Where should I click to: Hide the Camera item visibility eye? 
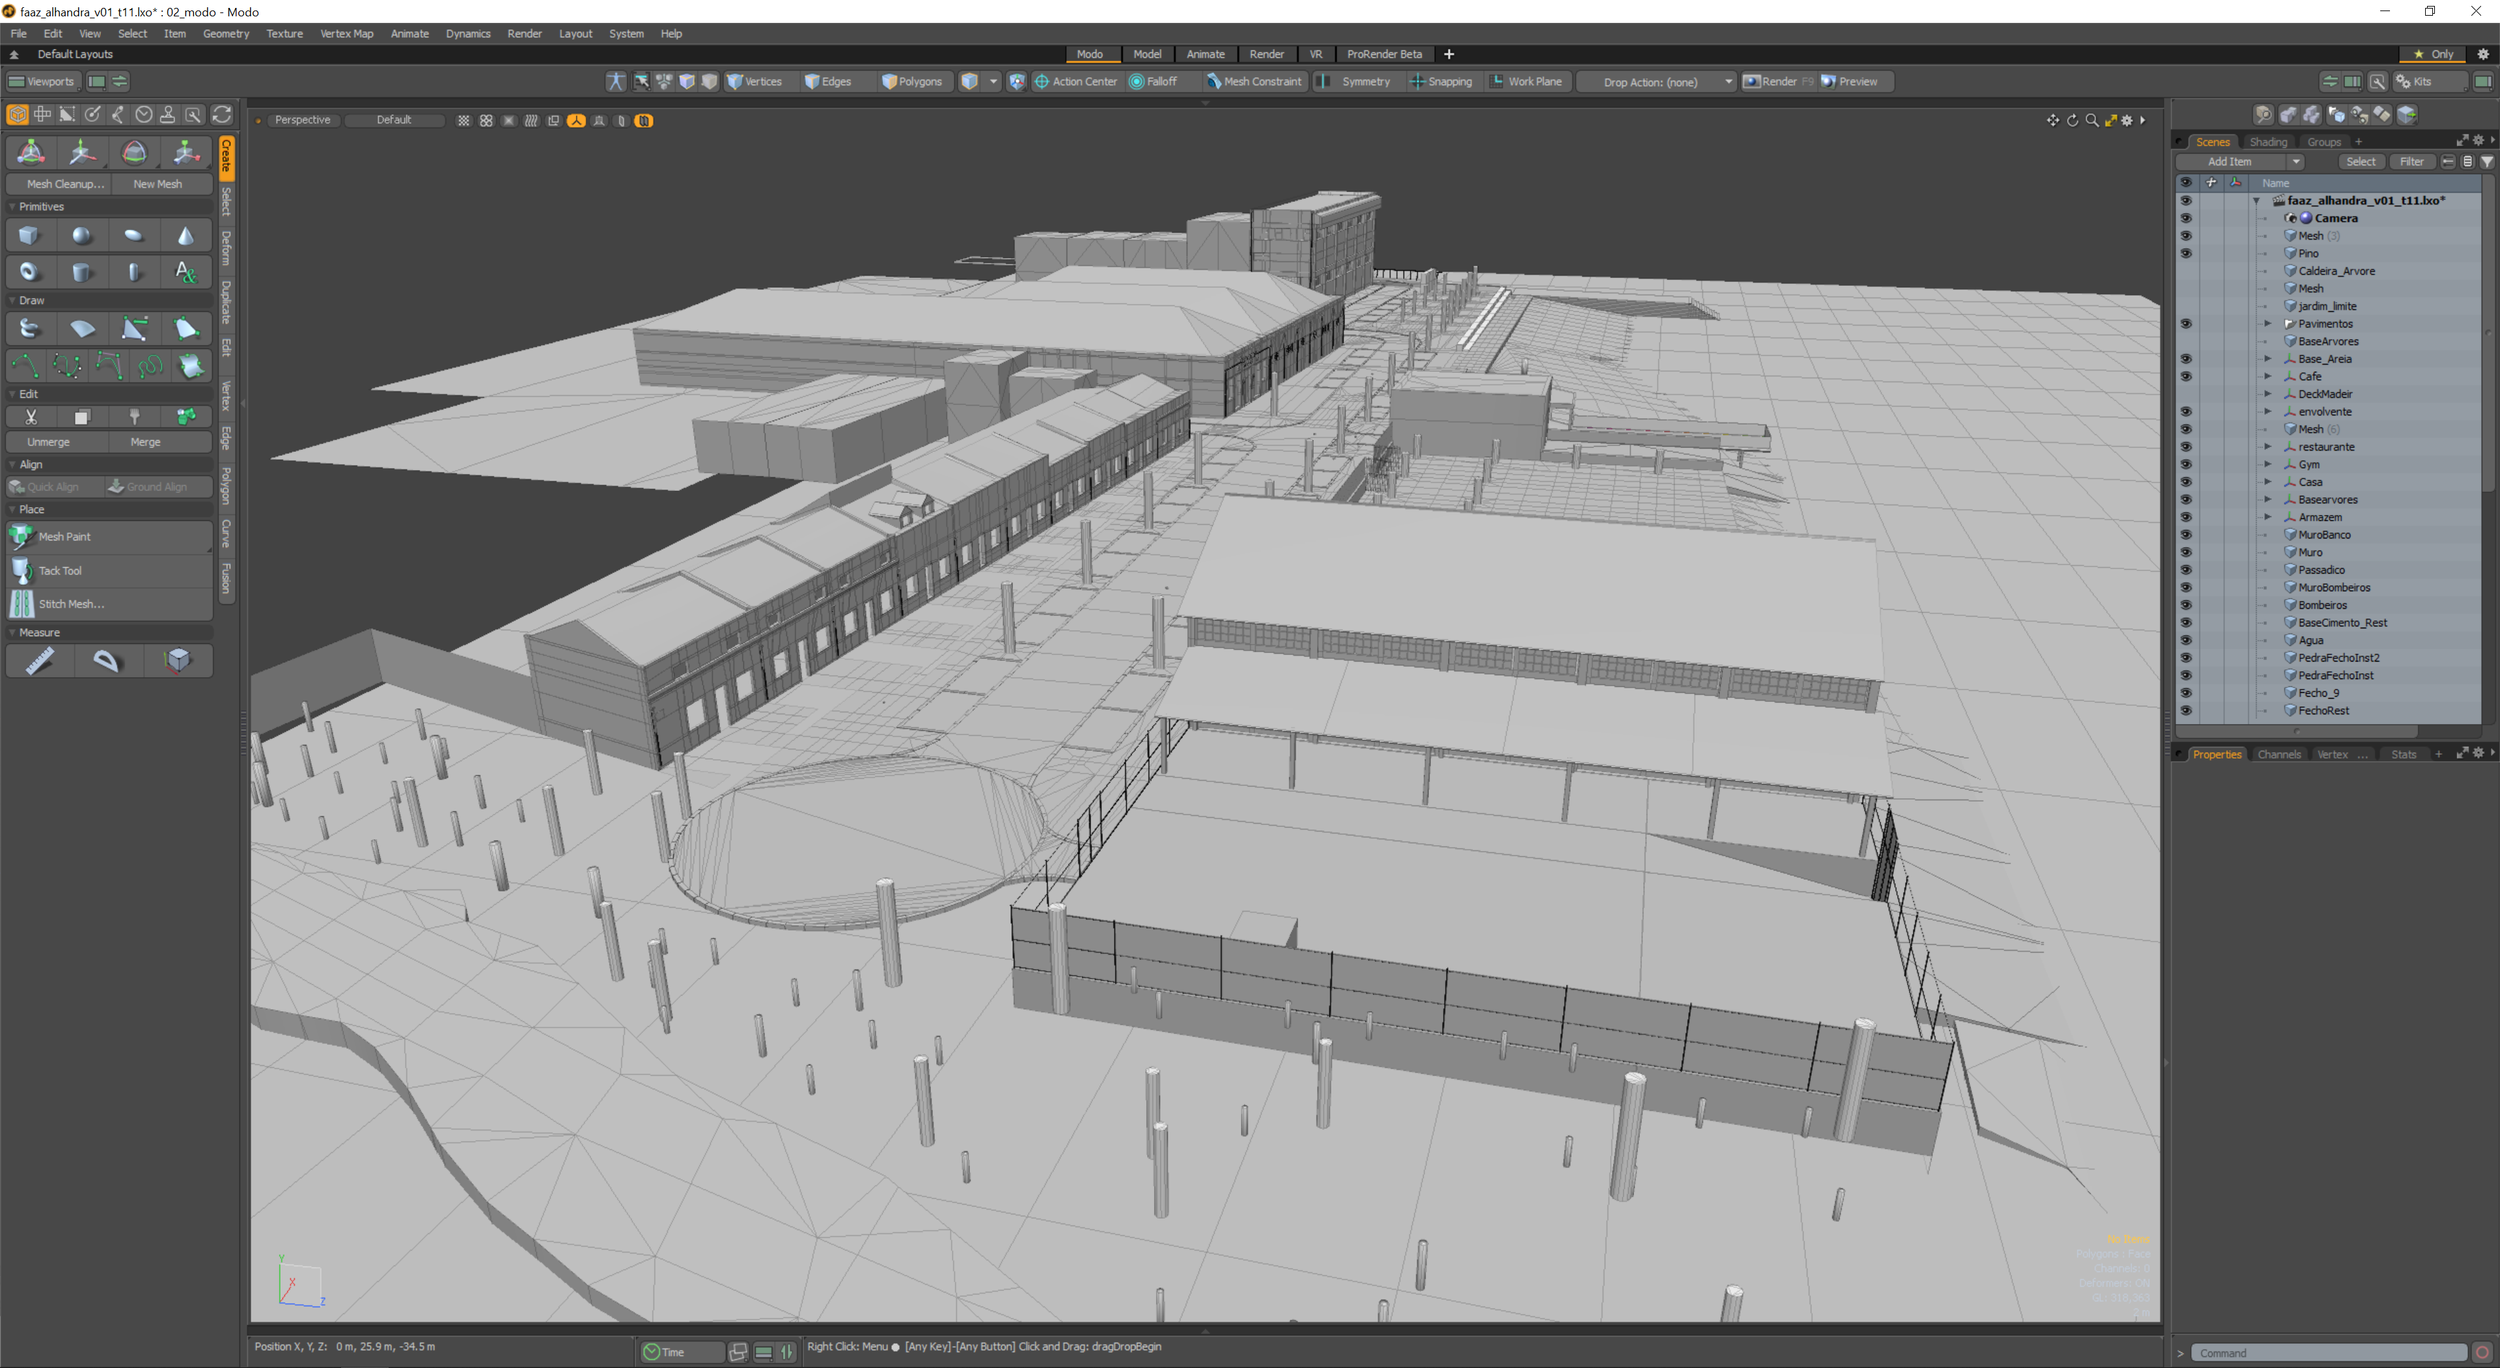2185,218
